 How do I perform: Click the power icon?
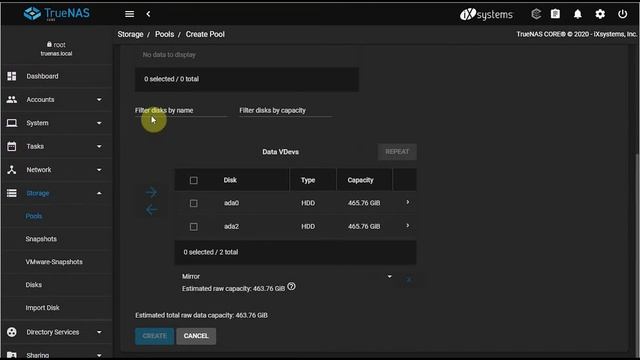622,14
